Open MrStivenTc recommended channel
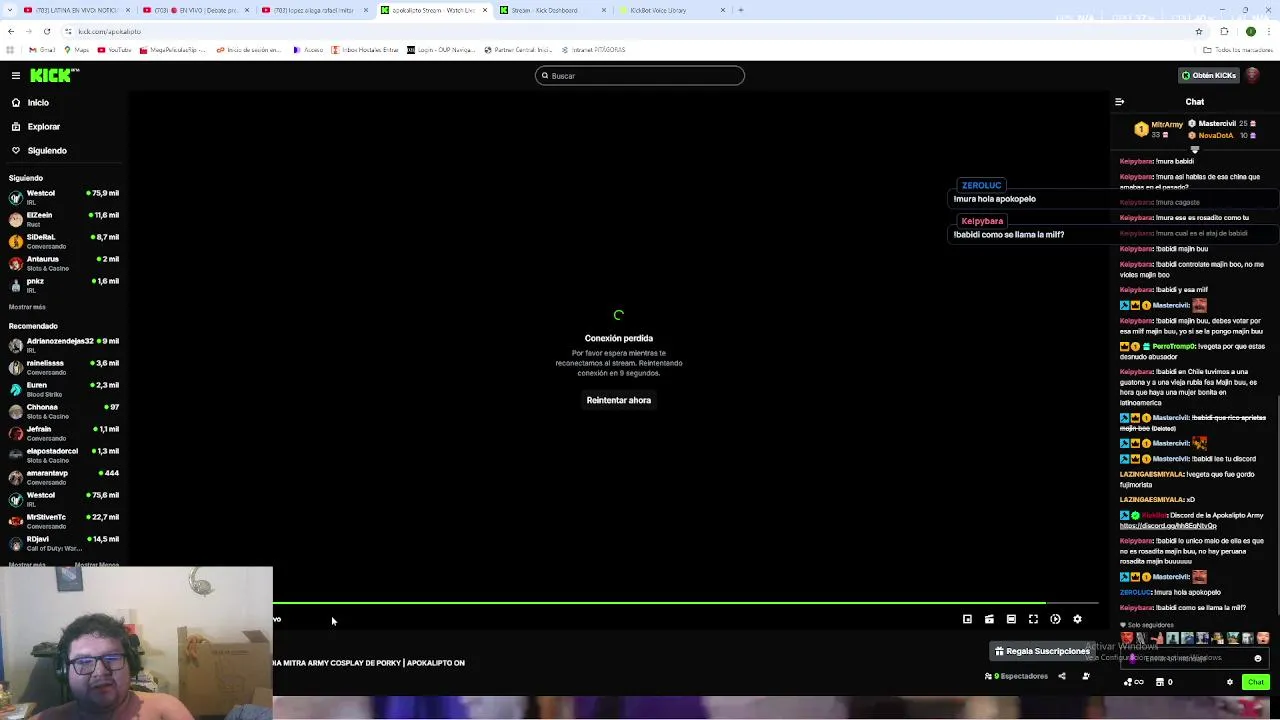This screenshot has height=720, width=1280. pos(64,521)
